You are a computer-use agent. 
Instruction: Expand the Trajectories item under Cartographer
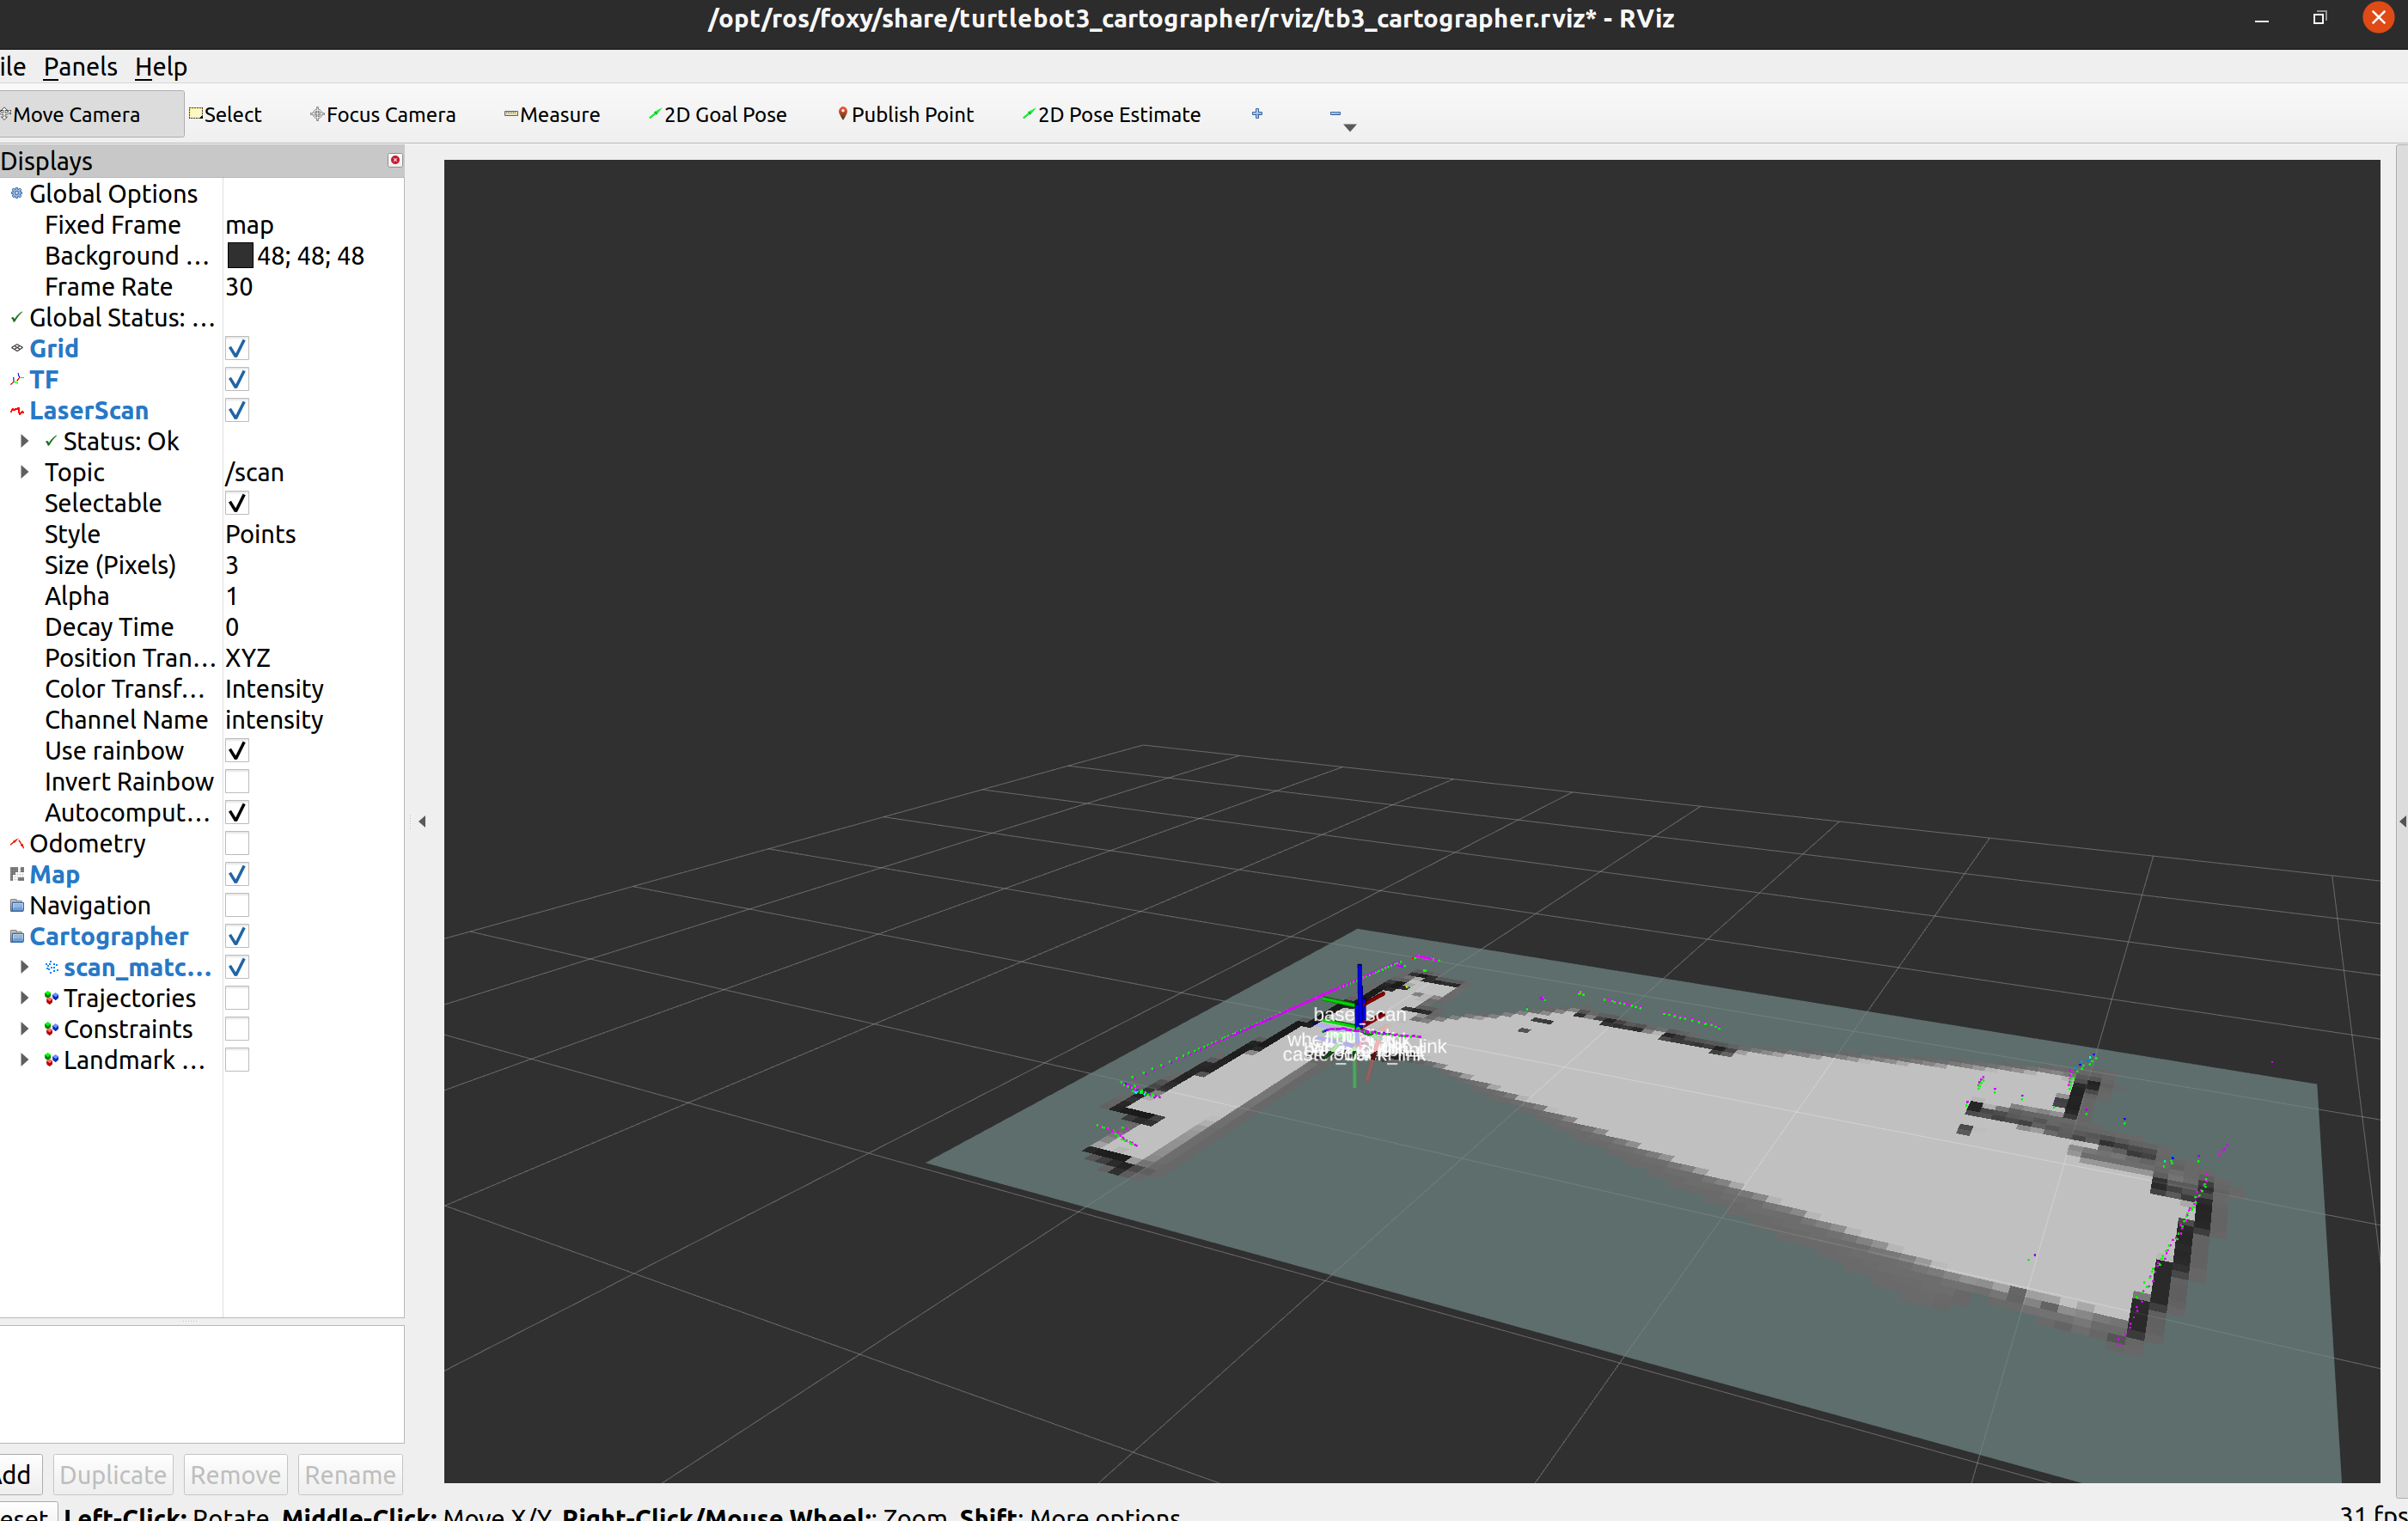24,997
